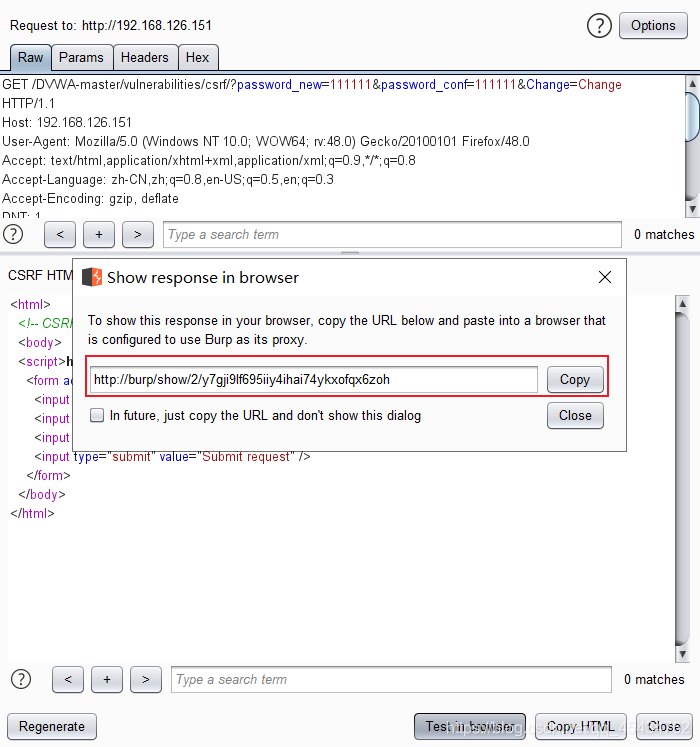Click the Accept-Language header line
This screenshot has height=747, width=700.
tap(168, 180)
